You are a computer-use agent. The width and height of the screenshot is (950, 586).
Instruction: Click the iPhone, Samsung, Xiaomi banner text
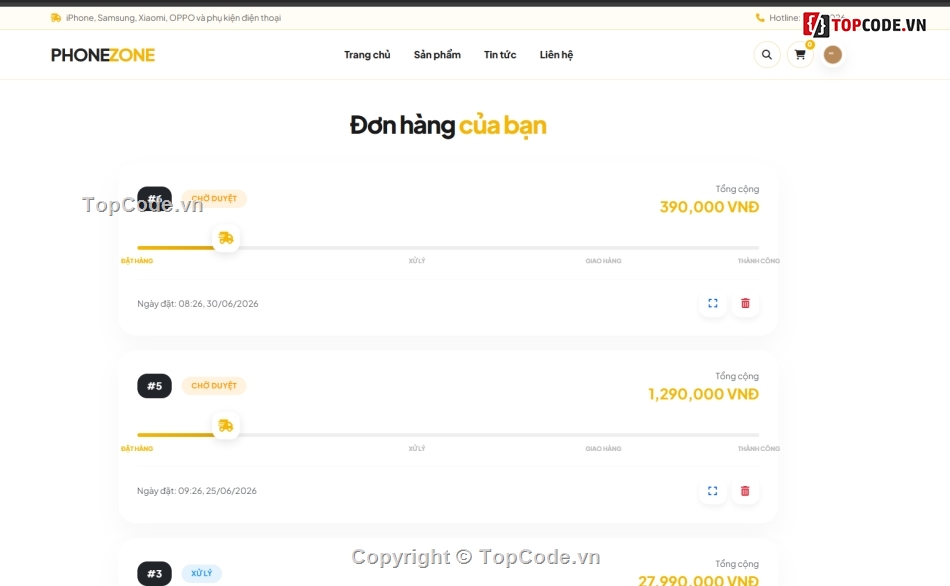coord(173,18)
